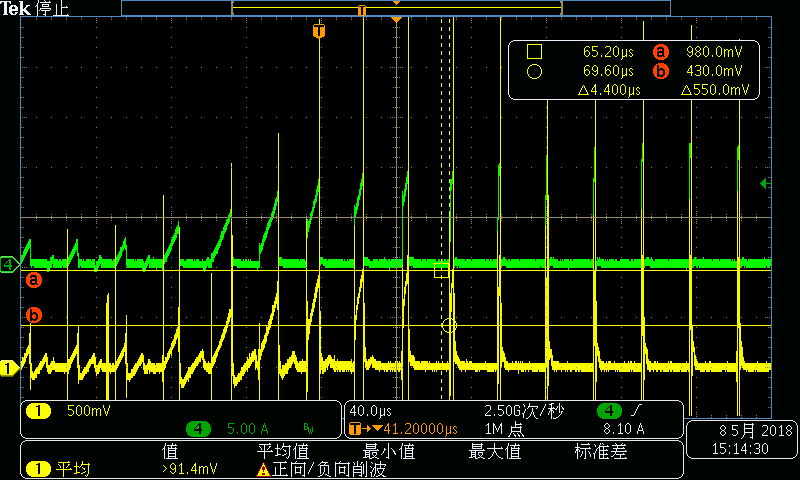Click the 40.0µs timebase value

[370, 411]
